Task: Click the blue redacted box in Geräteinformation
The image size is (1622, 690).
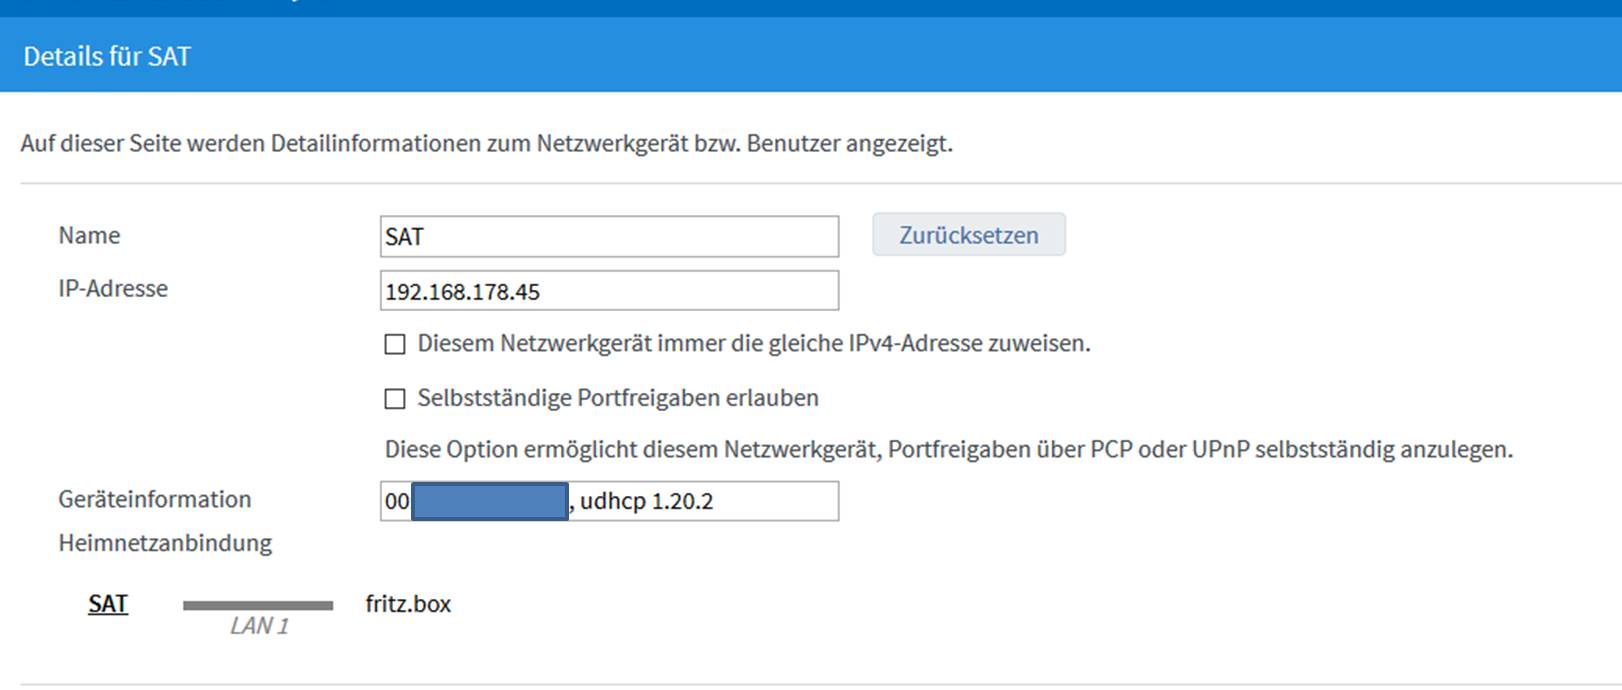Action: (489, 501)
